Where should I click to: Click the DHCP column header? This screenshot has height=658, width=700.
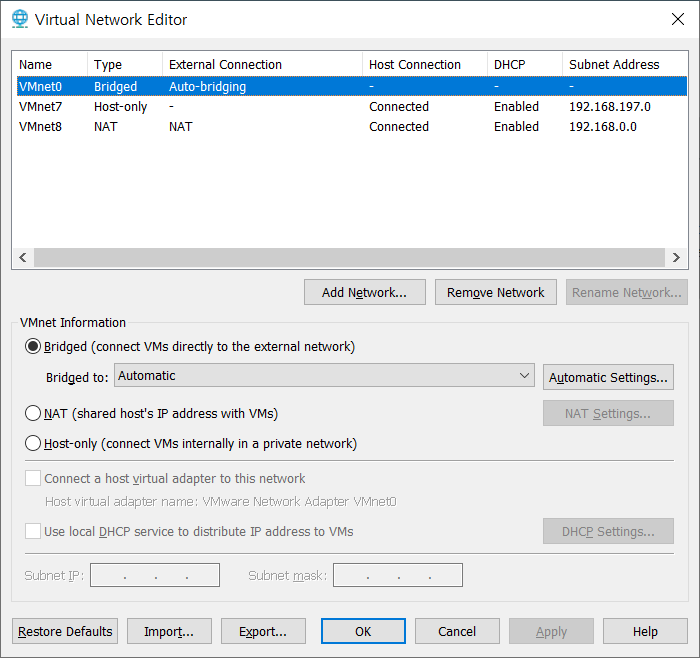525,64
